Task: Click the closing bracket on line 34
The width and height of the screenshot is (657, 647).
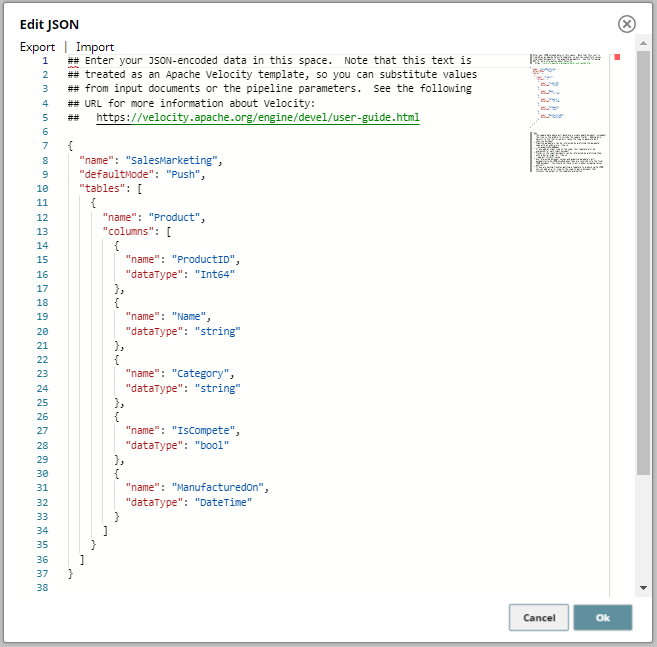Action: [105, 531]
